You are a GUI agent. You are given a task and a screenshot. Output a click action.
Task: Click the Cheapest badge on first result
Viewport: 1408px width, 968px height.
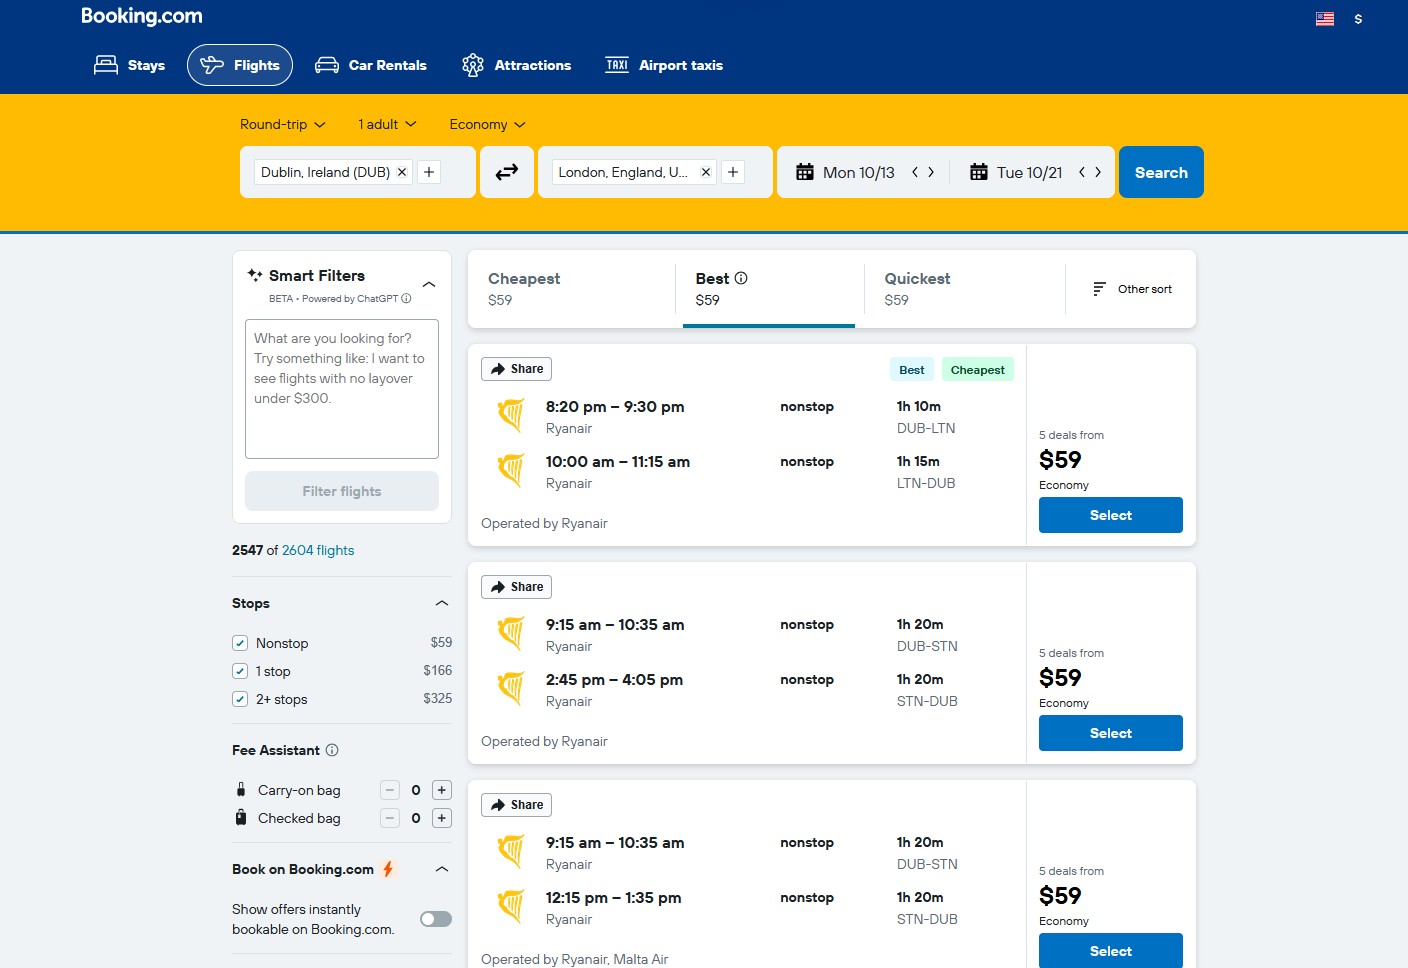[x=977, y=370]
